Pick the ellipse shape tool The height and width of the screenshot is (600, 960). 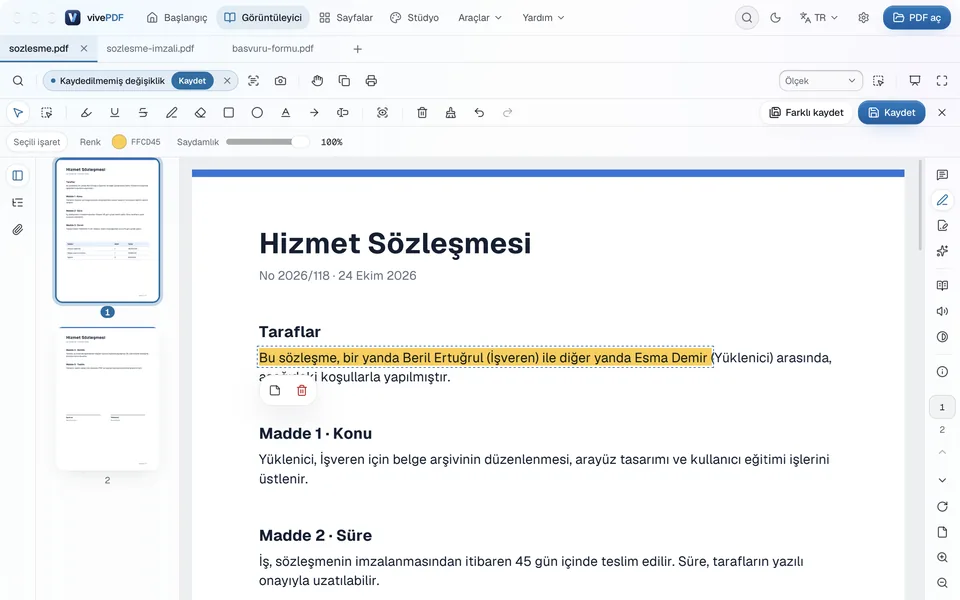coord(257,113)
